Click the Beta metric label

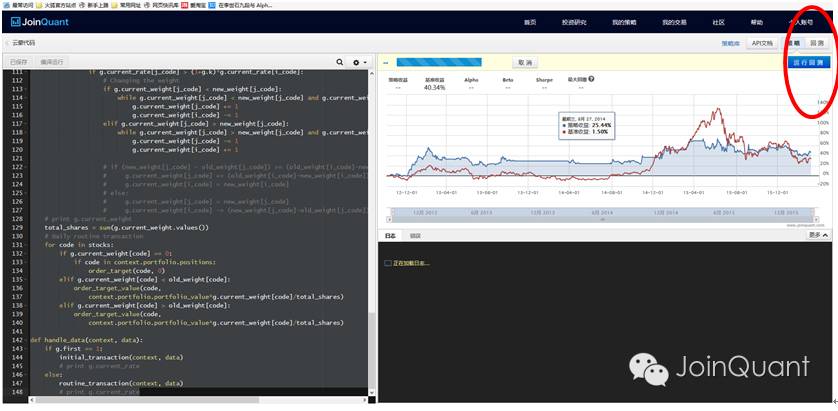[x=508, y=80]
